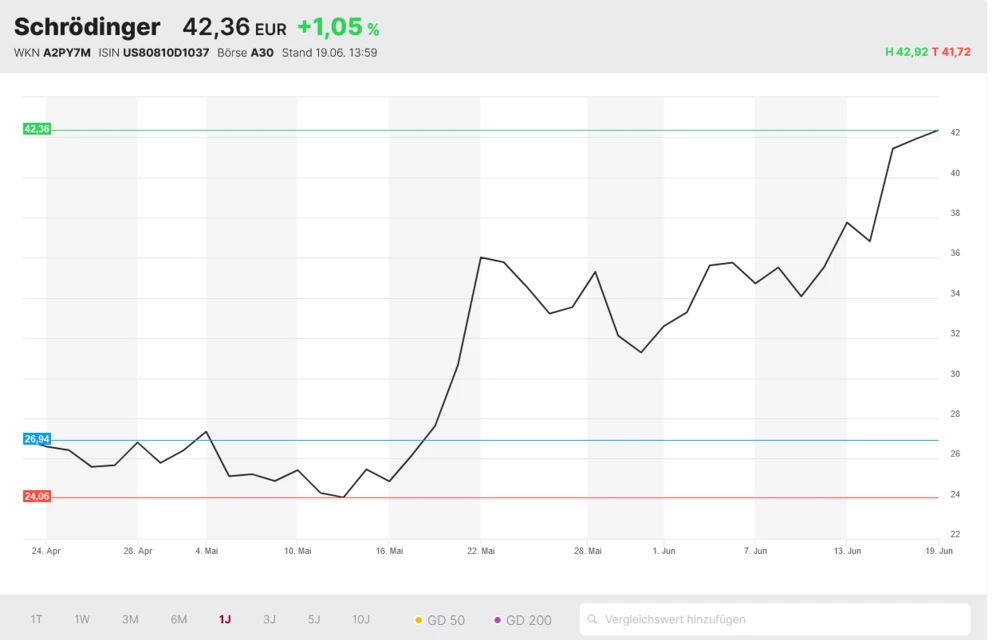1000x640 pixels.
Task: Click the green 42,36 price marker
Action: pyautogui.click(x=37, y=129)
